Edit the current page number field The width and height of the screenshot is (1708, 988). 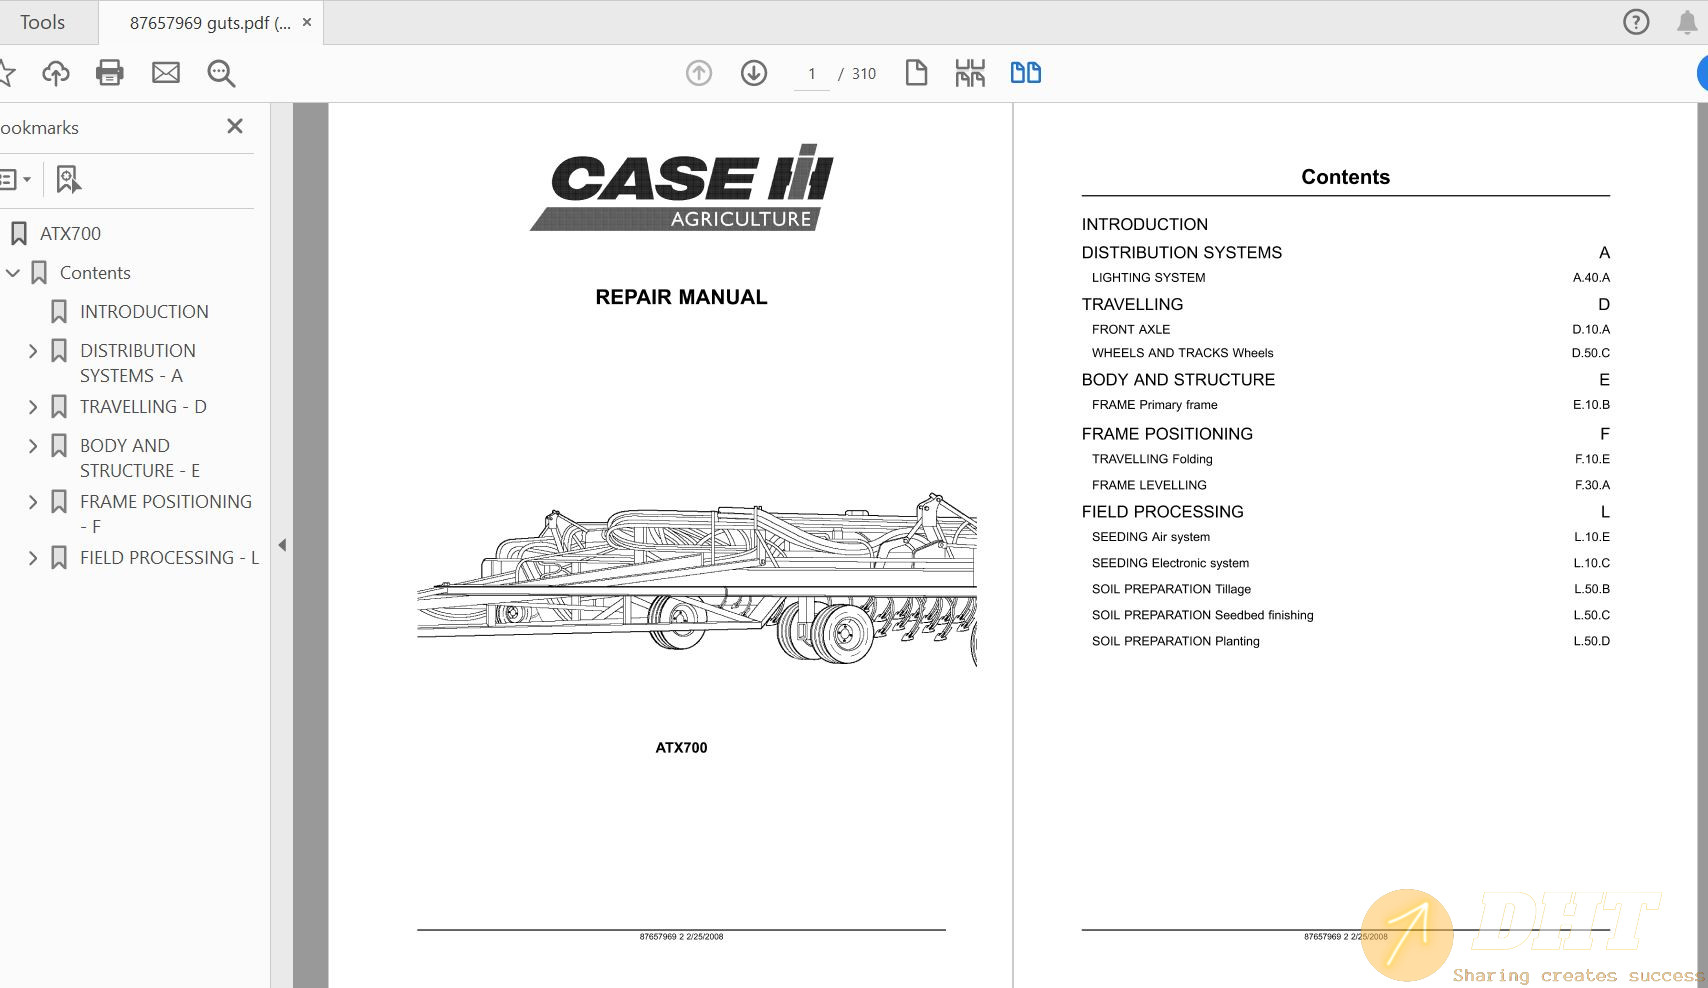(x=812, y=74)
